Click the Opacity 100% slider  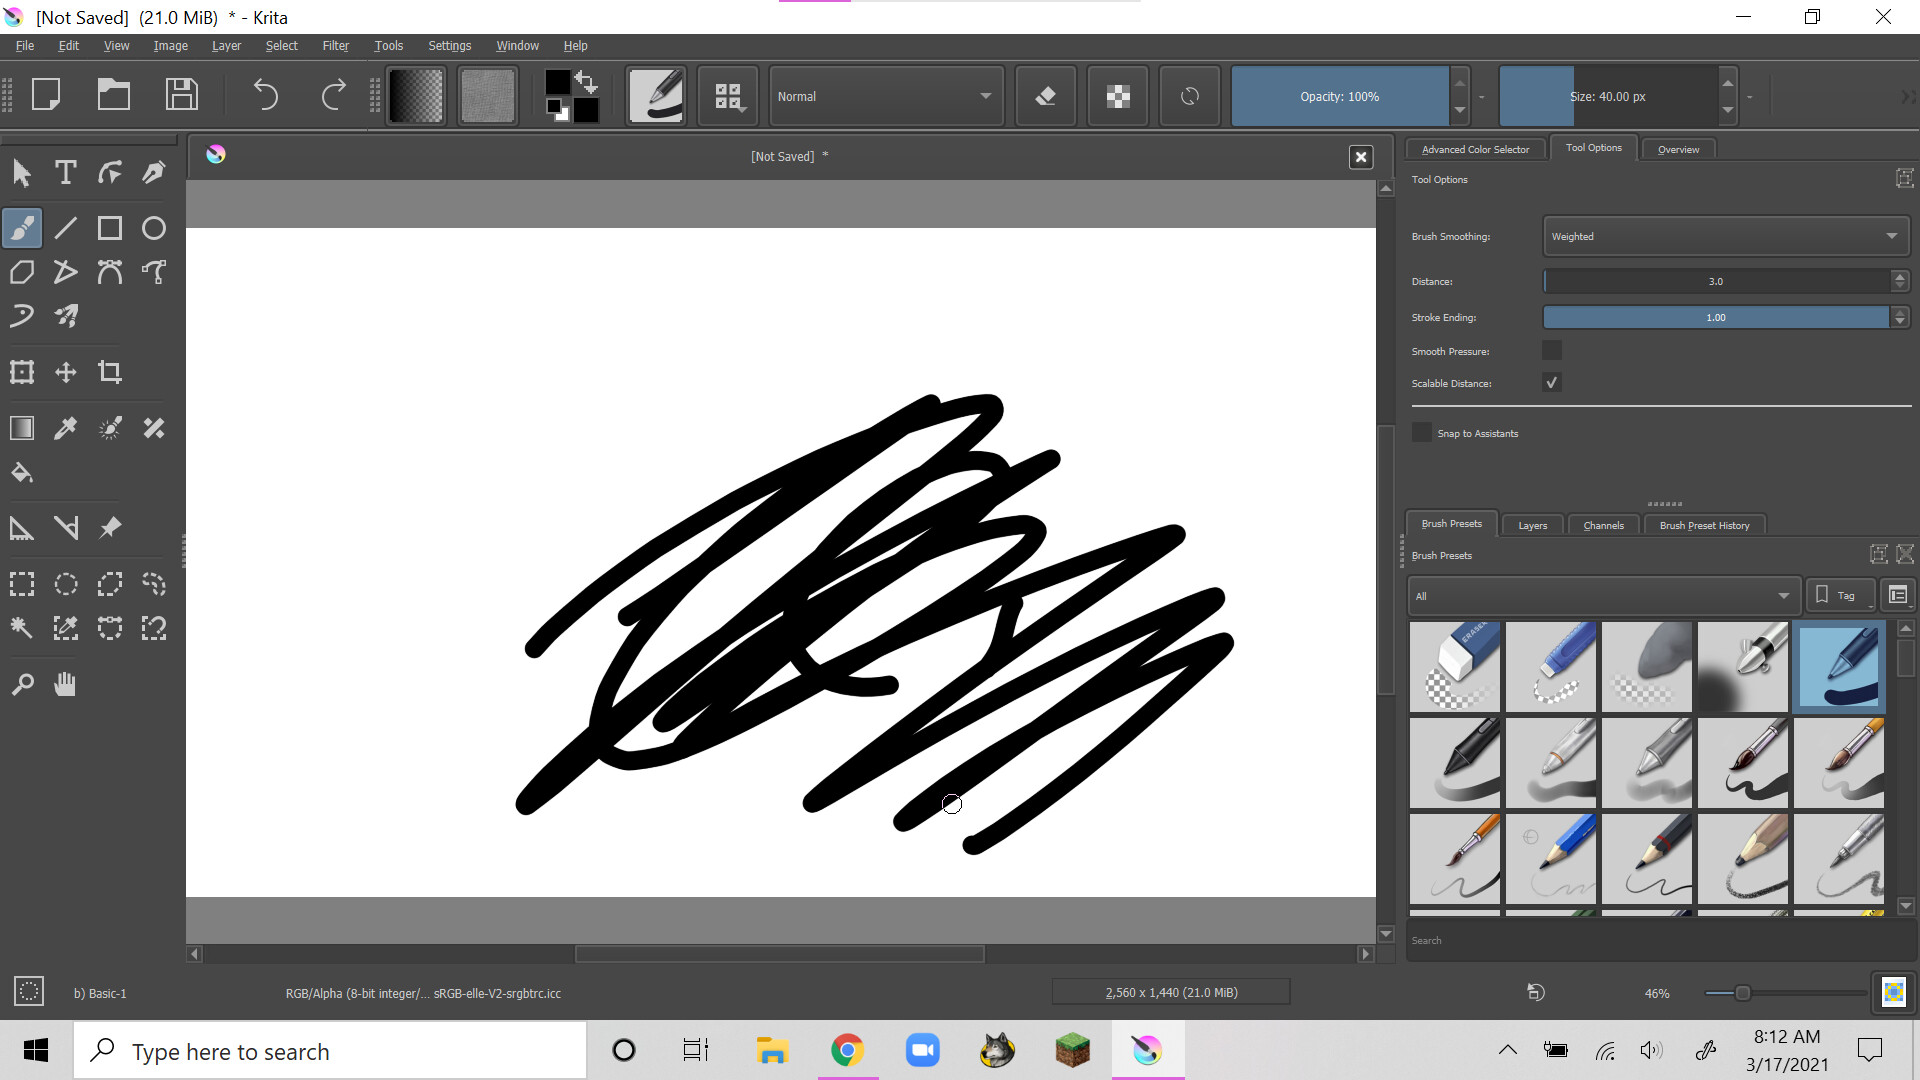pos(1339,96)
